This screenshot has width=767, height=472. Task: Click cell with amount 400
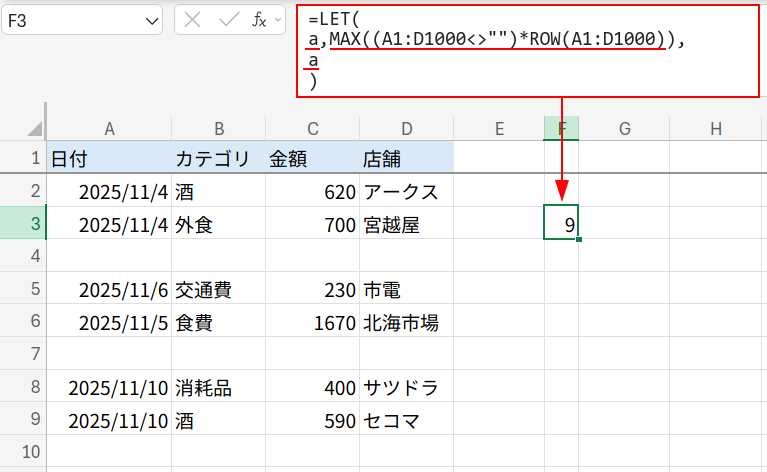coord(313,386)
